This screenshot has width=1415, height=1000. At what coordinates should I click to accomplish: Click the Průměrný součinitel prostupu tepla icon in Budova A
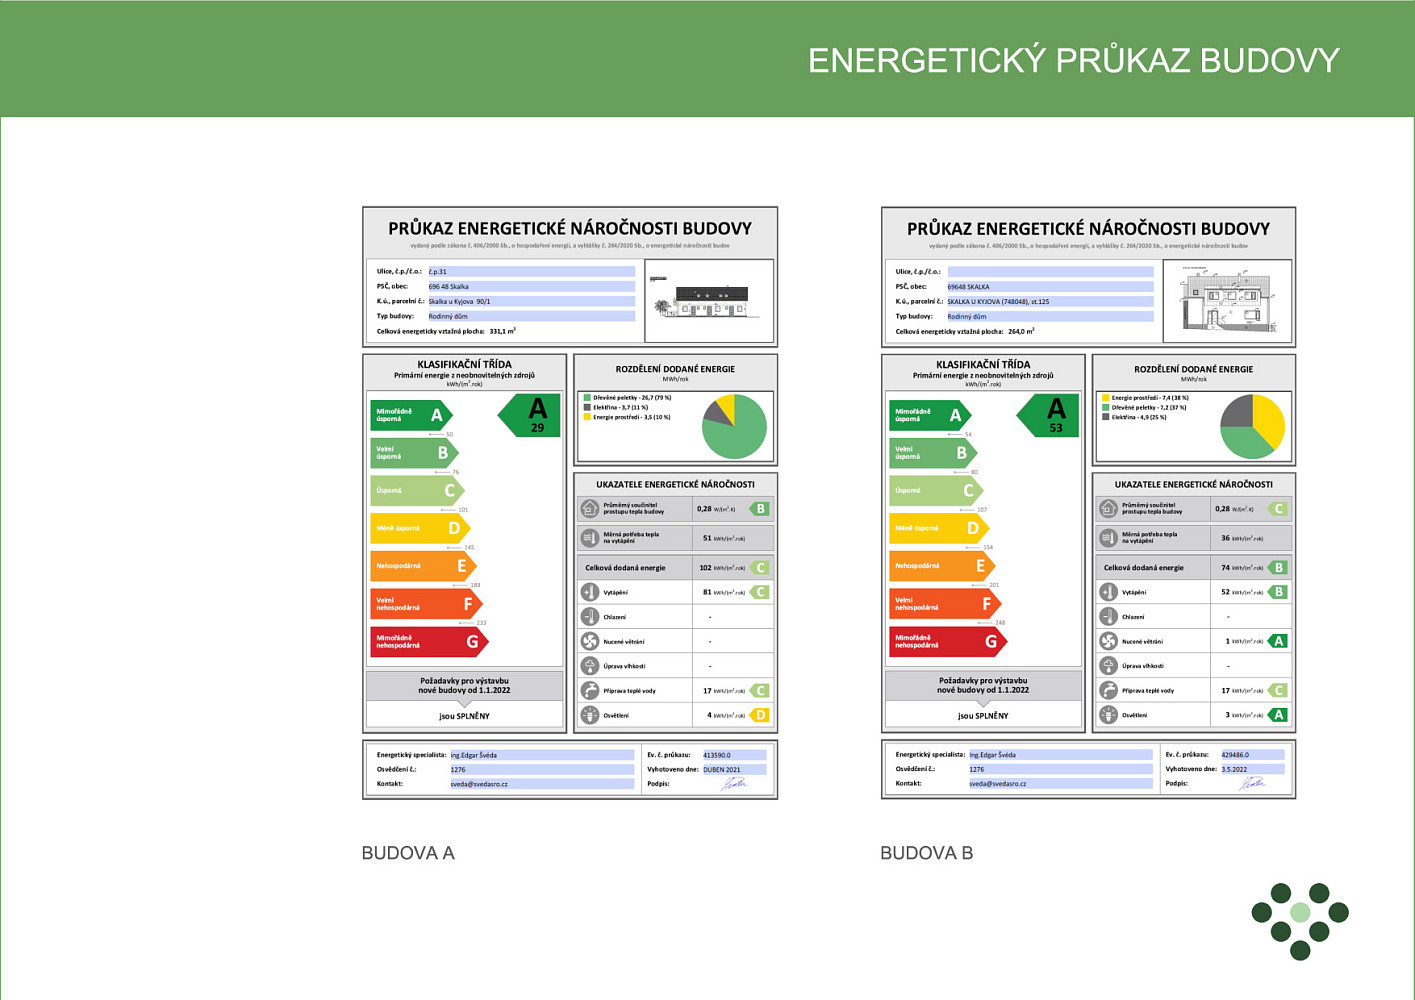[590, 509]
